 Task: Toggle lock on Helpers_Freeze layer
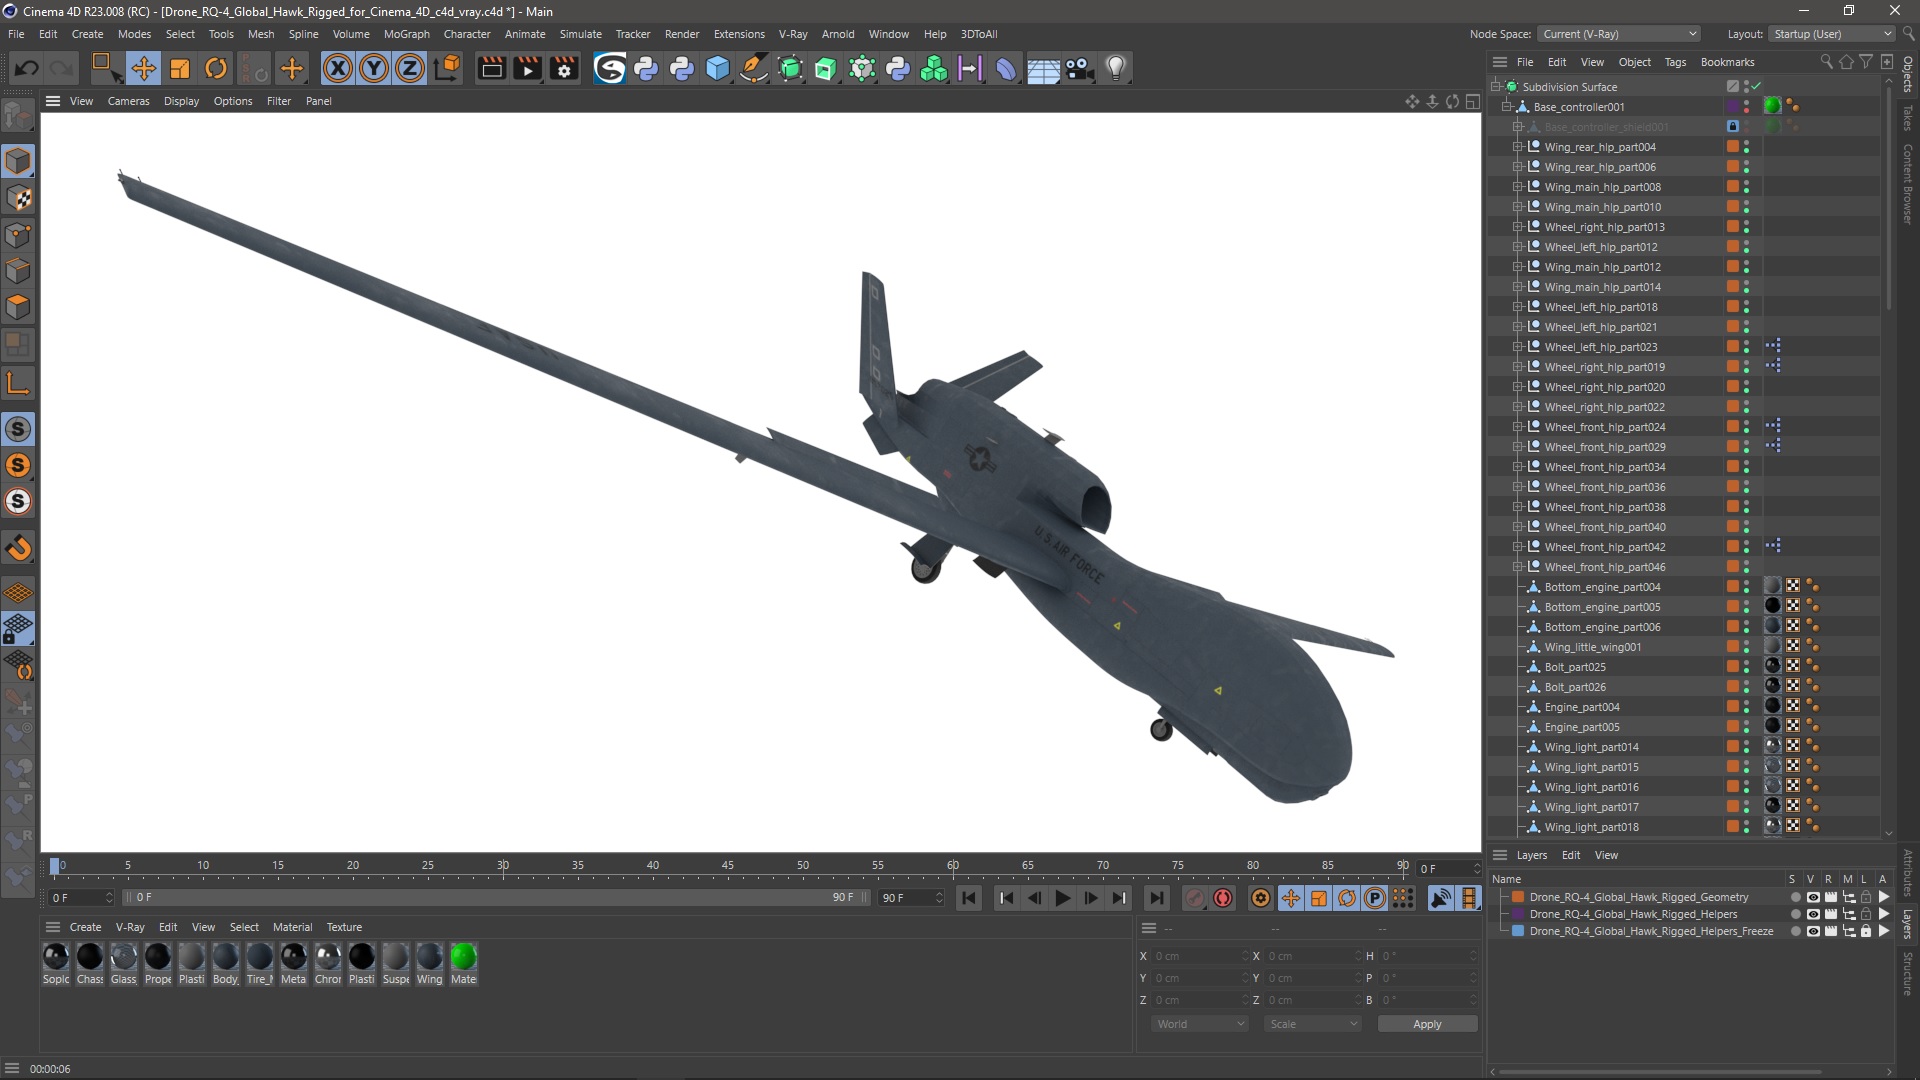1865,931
